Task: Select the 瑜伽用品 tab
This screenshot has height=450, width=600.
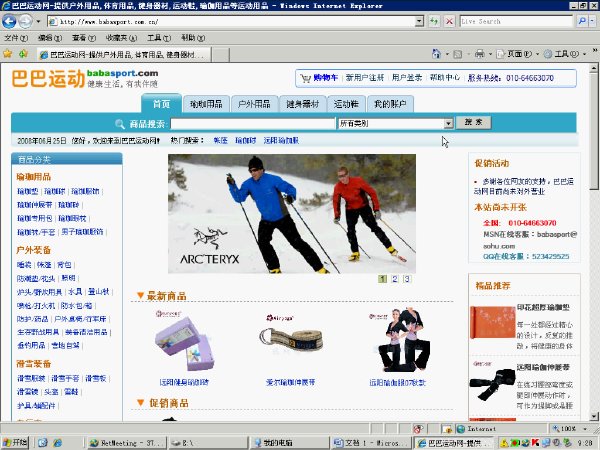Action: [x=206, y=104]
